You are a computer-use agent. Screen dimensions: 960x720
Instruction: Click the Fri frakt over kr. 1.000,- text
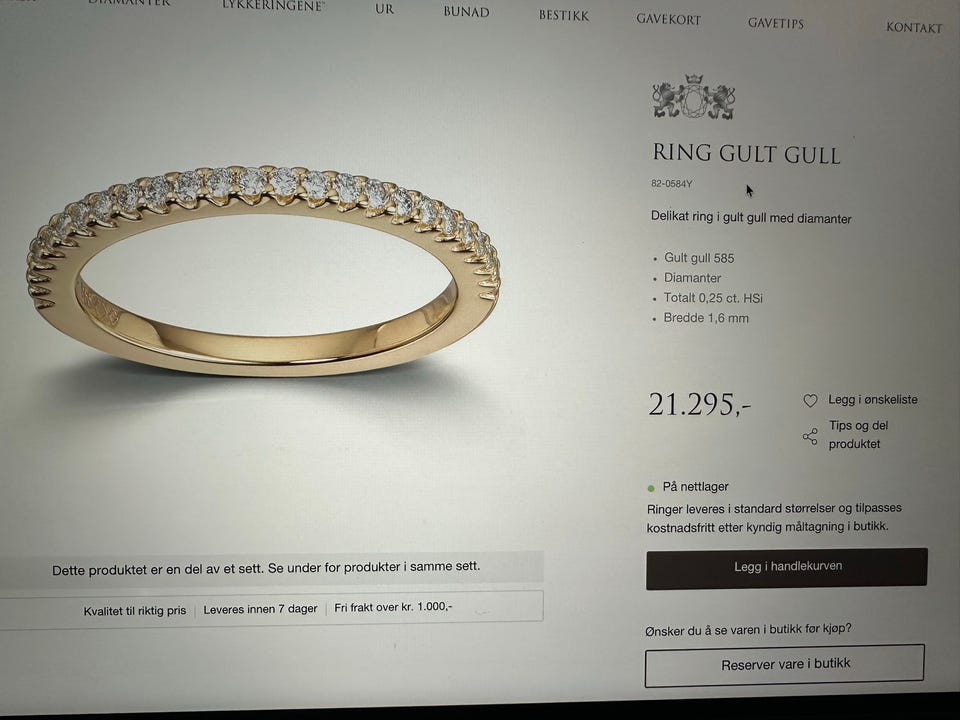coord(393,607)
